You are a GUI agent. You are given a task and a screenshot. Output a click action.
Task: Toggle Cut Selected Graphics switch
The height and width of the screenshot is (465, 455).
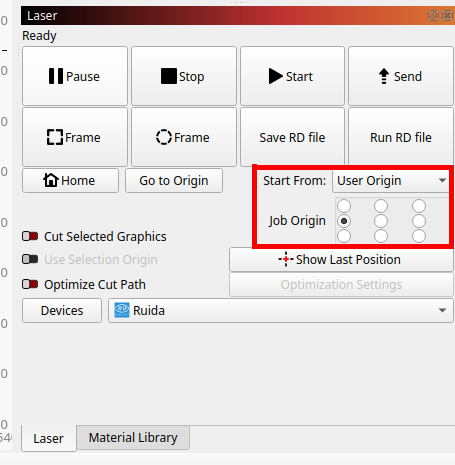click(x=30, y=236)
